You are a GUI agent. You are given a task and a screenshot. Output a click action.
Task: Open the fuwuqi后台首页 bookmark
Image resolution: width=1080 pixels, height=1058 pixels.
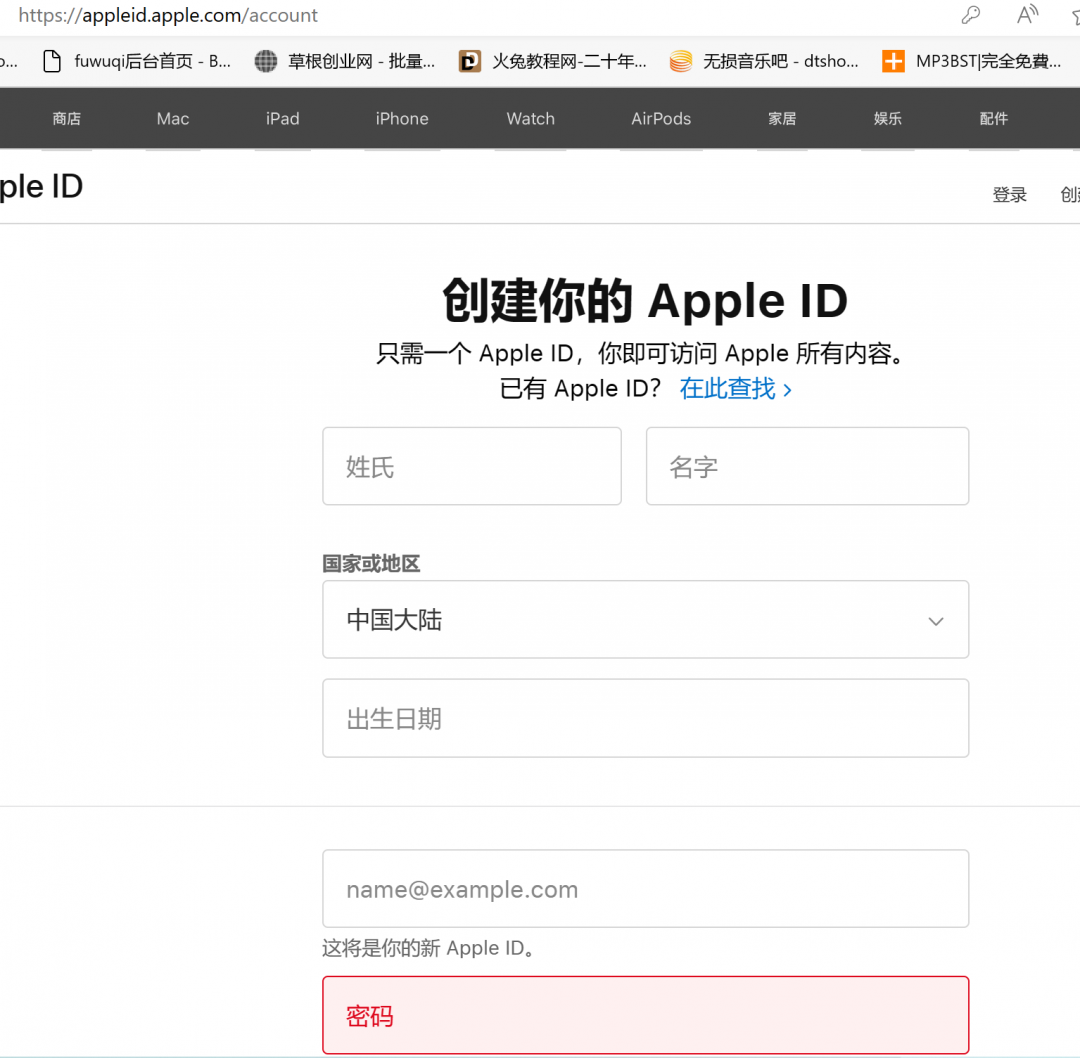coord(136,61)
